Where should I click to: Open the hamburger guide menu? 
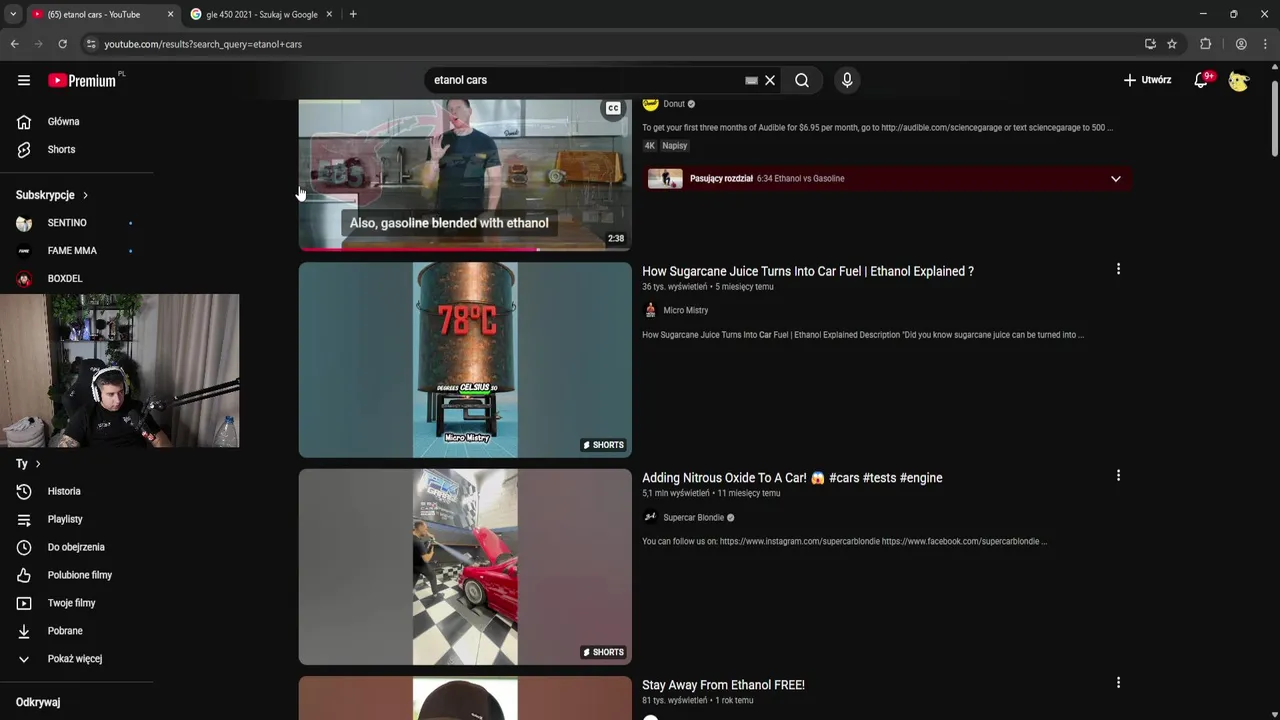tap(24, 80)
